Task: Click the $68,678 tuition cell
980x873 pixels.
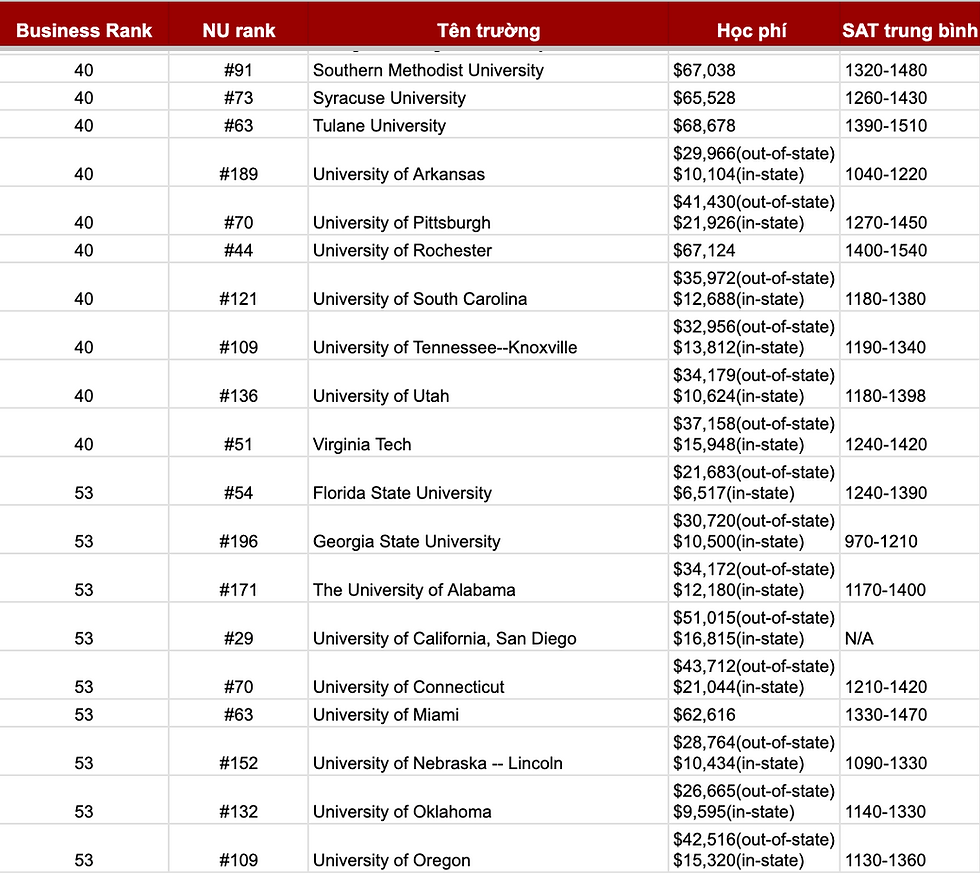Action: [754, 124]
